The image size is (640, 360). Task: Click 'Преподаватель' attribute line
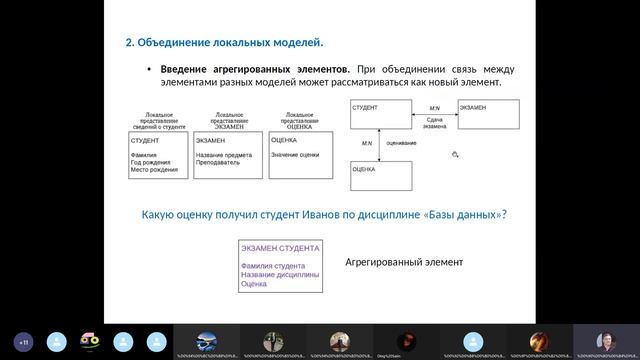[218, 162]
